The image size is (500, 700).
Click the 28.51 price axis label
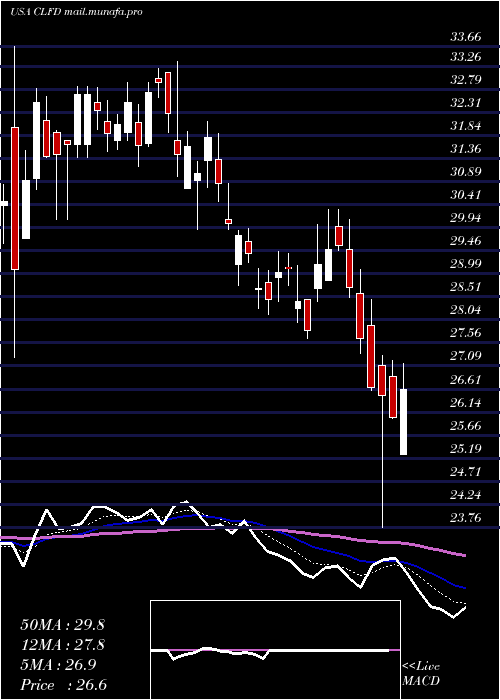click(x=466, y=287)
